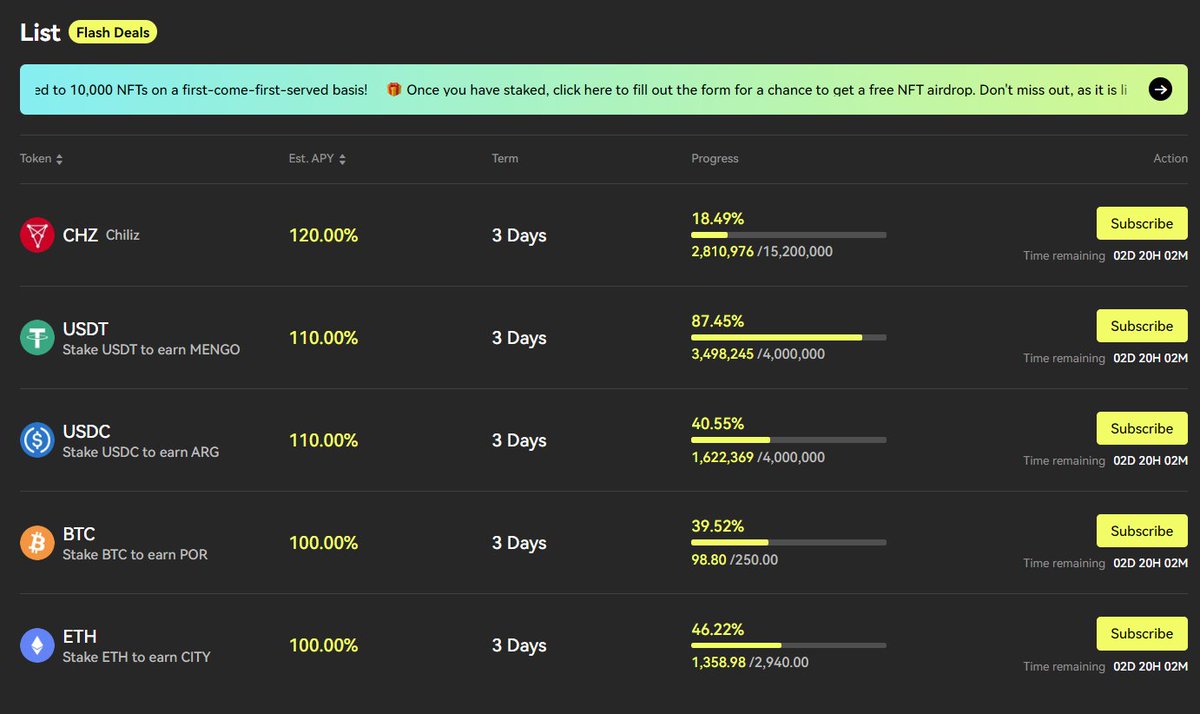Click the 2,810,976 /15,200,000 amount

[x=762, y=252]
